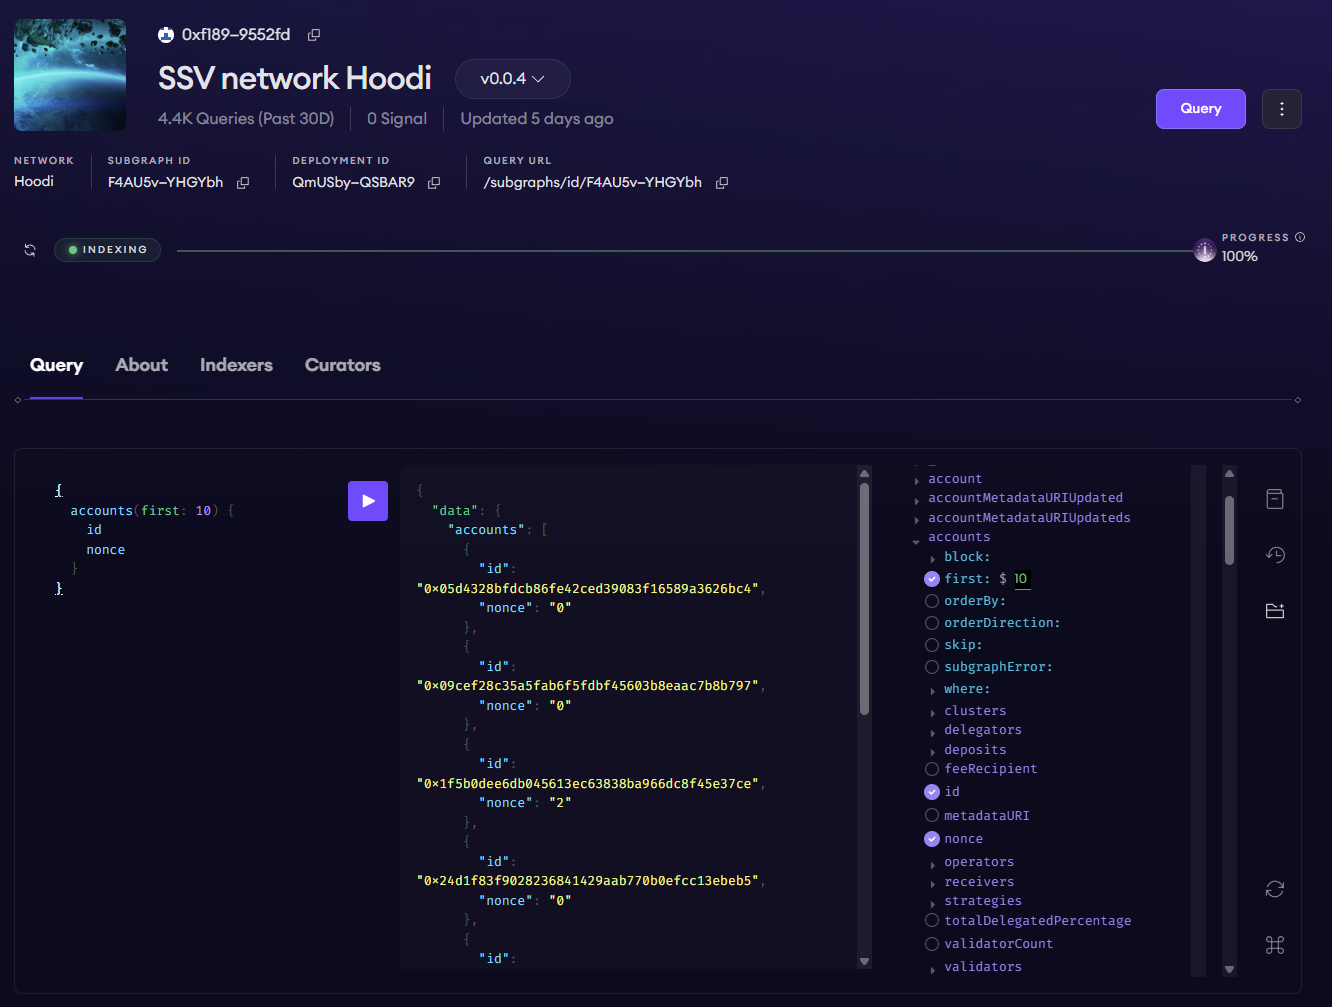Open the three-dot more options menu
This screenshot has height=1007, width=1332.
[1282, 109]
